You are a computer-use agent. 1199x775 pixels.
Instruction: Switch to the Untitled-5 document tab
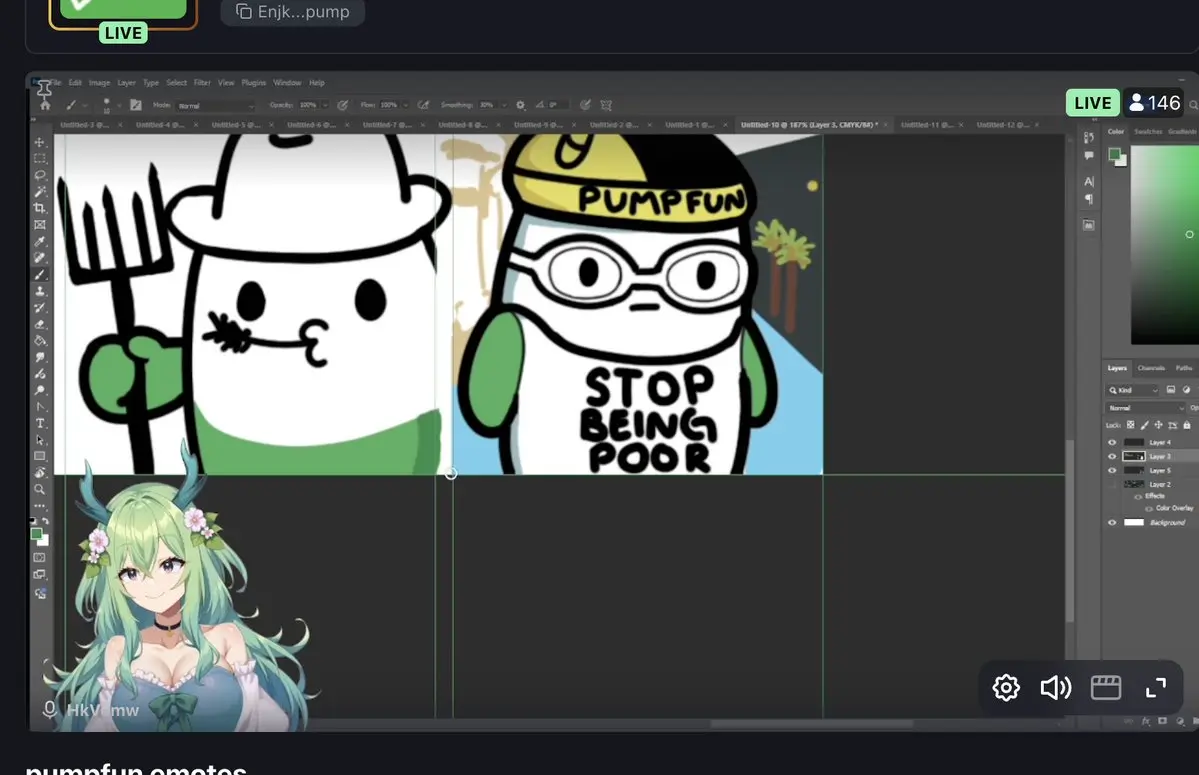[236, 125]
